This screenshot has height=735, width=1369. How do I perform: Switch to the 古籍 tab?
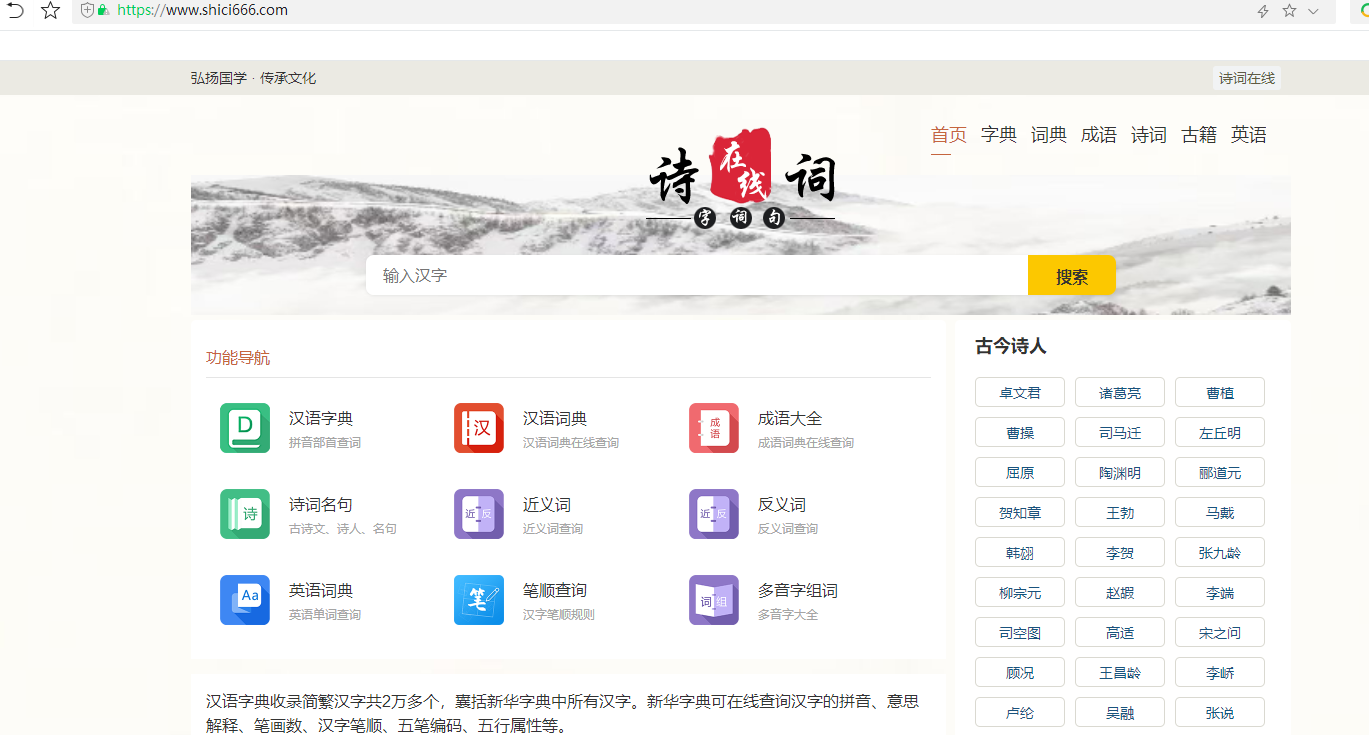pos(1198,134)
